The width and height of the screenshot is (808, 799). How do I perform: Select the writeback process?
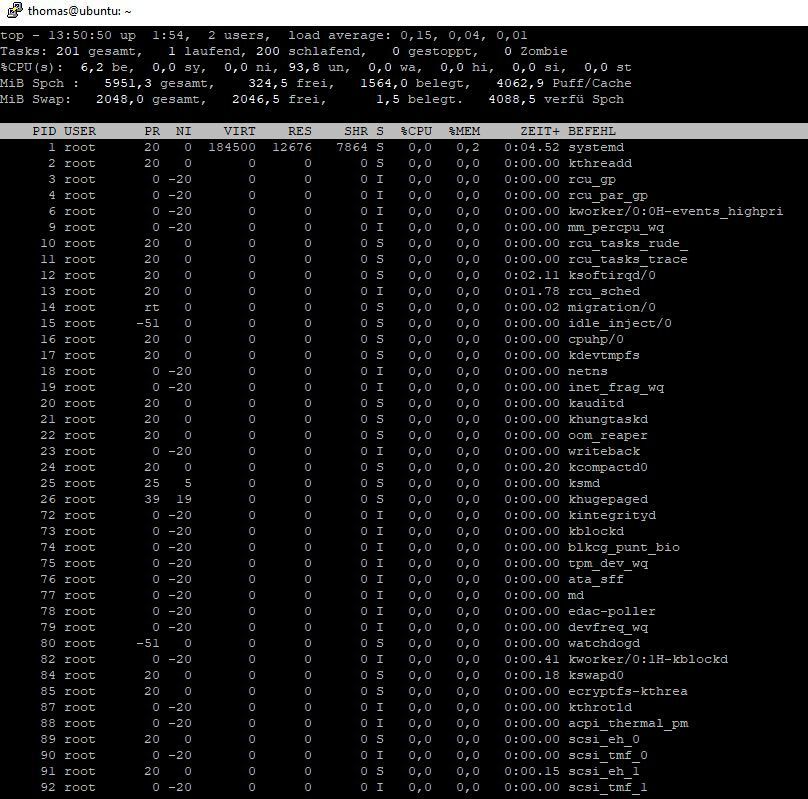[x=604, y=451]
